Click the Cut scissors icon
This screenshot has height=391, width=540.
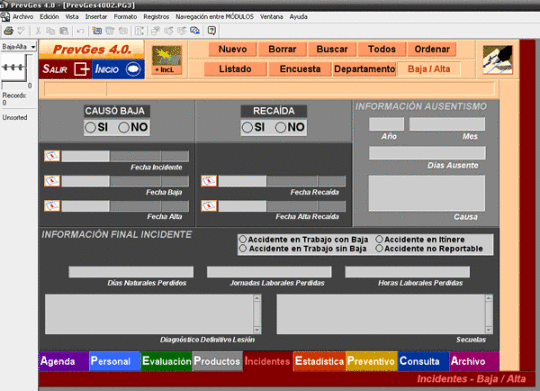point(38,31)
